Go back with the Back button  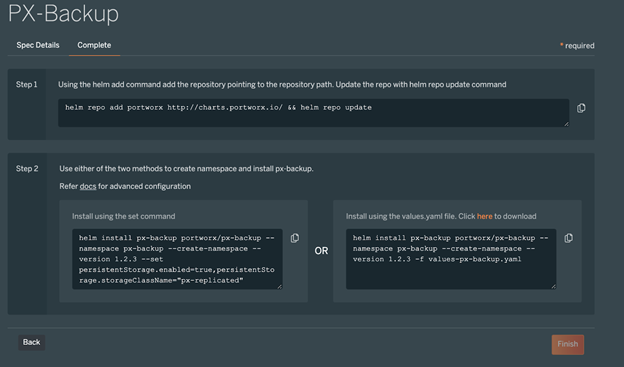[31, 342]
